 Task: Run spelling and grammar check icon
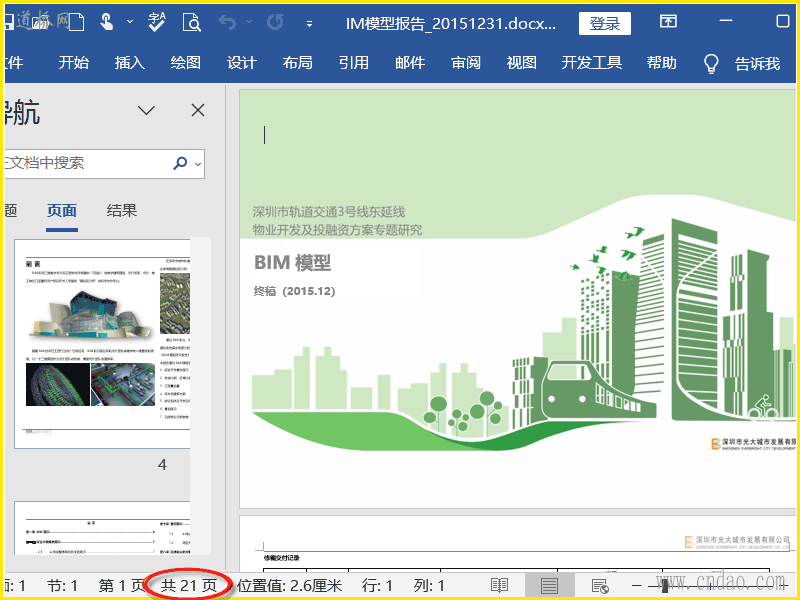(157, 22)
